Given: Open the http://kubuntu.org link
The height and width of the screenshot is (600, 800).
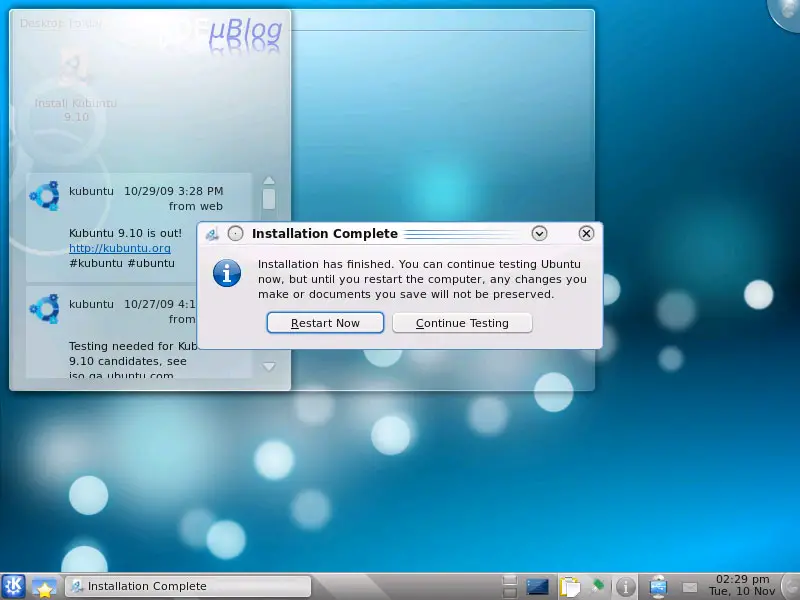Looking at the screenshot, I should pos(120,248).
